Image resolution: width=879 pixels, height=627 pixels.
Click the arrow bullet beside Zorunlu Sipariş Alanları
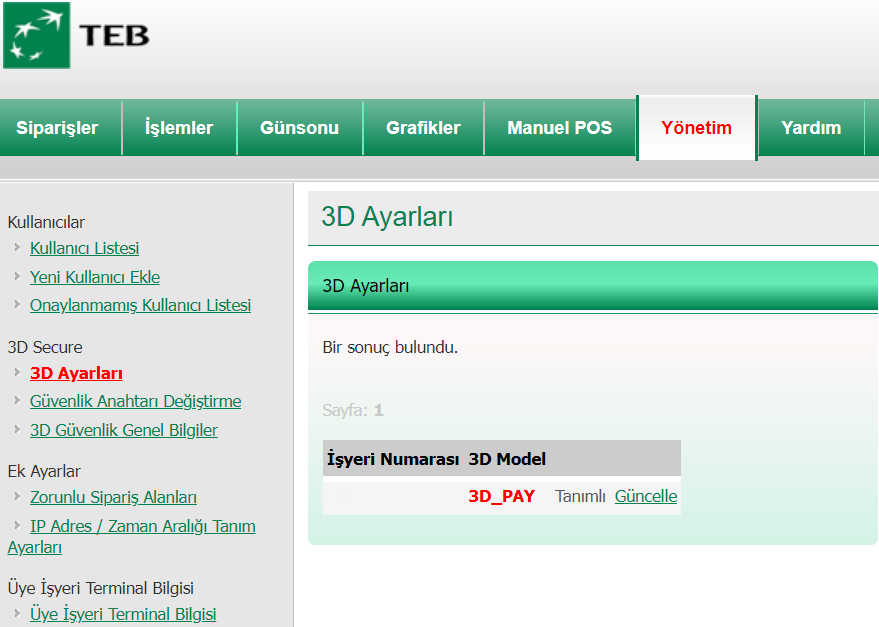pyautogui.click(x=17, y=496)
